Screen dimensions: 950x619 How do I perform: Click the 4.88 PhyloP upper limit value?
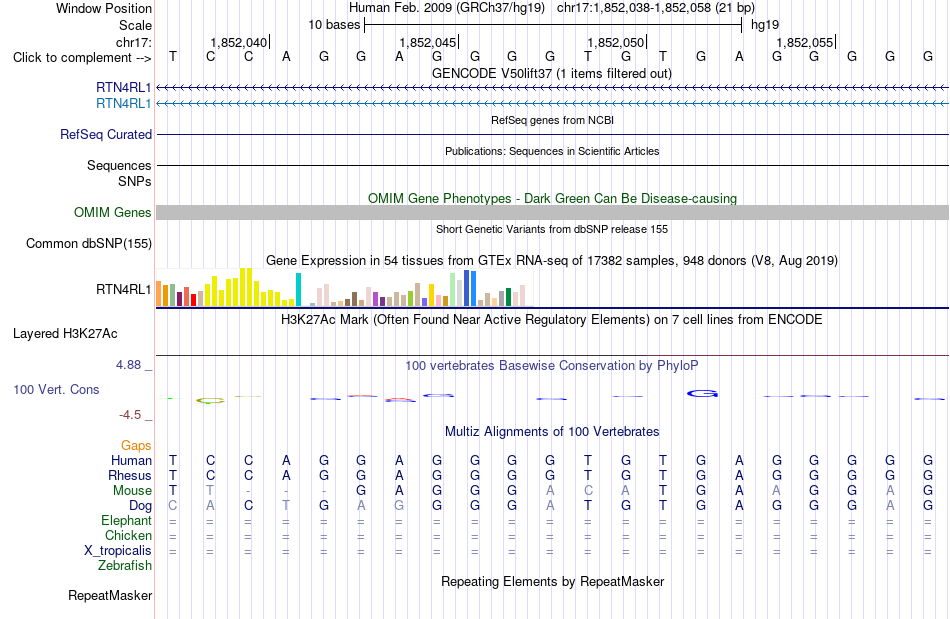(x=128, y=365)
